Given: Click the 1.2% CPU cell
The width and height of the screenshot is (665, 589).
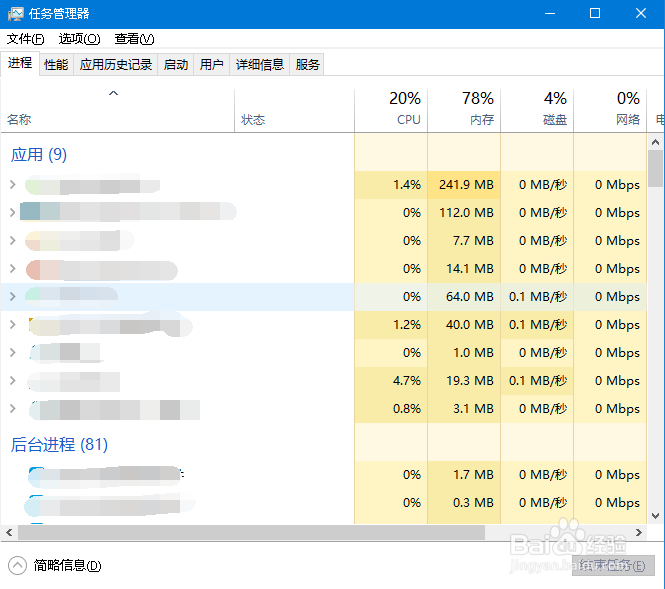Looking at the screenshot, I should pos(391,325).
